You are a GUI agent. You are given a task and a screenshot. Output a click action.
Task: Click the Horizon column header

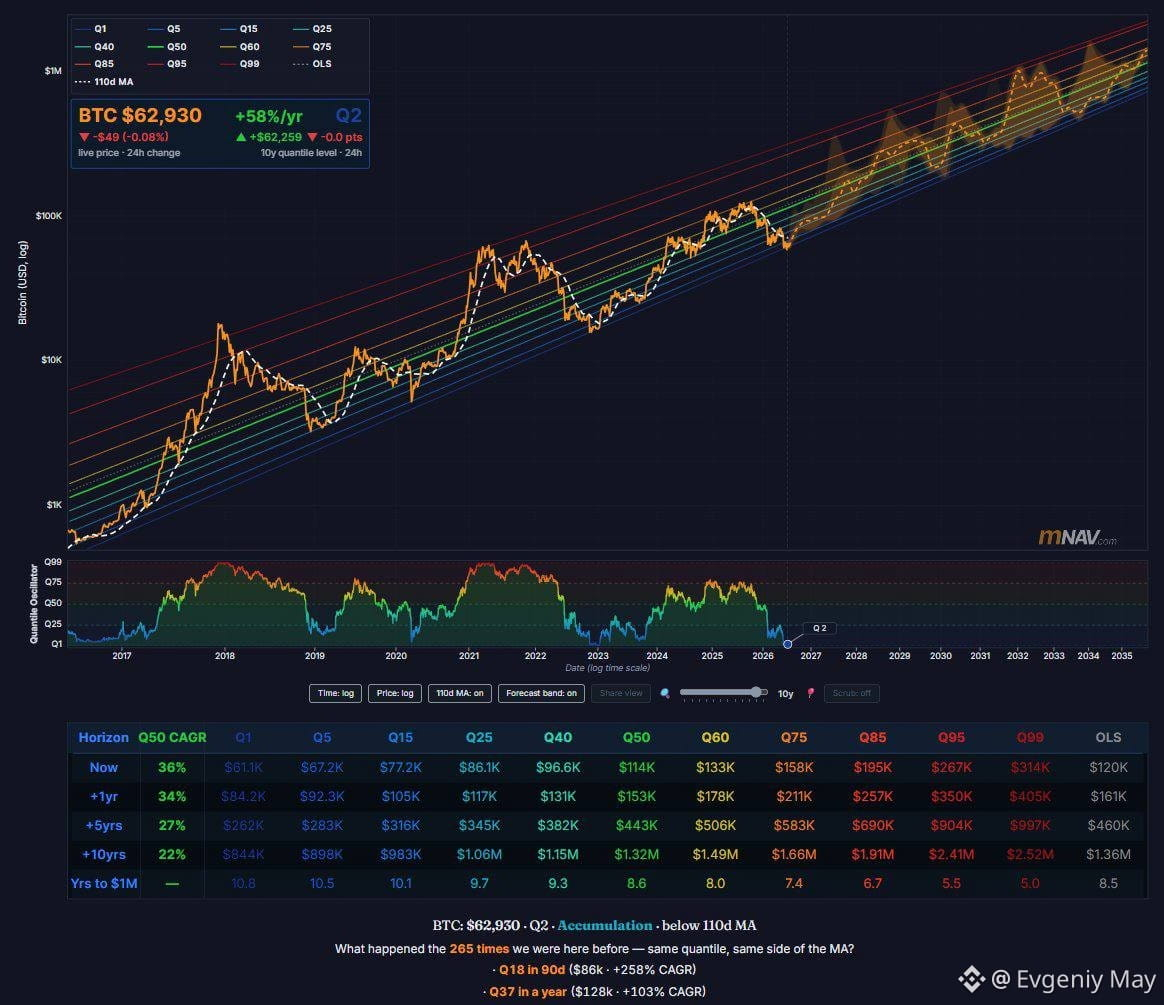103,737
